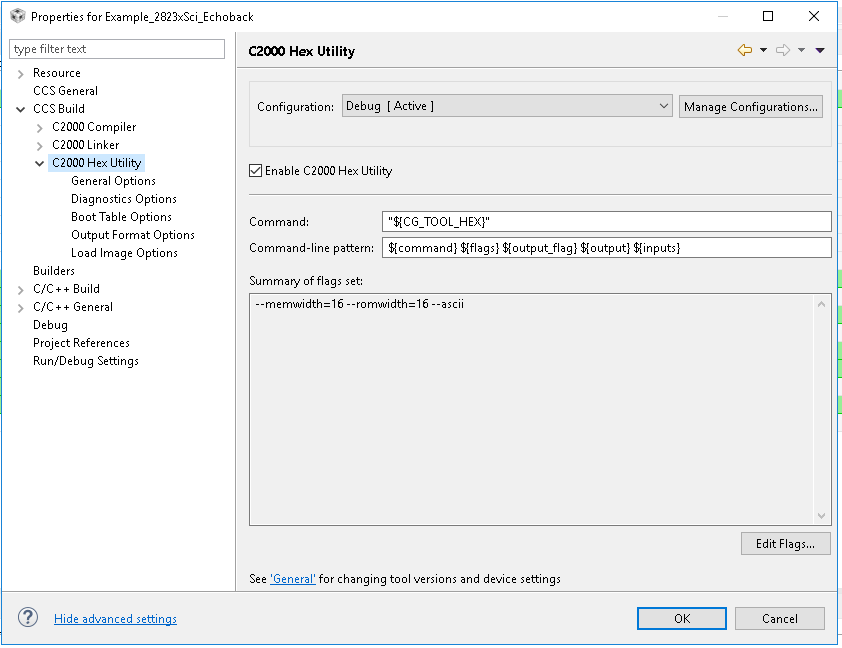Select C2000 Linker tree item
This screenshot has height=648, width=842.
pyautogui.click(x=85, y=144)
